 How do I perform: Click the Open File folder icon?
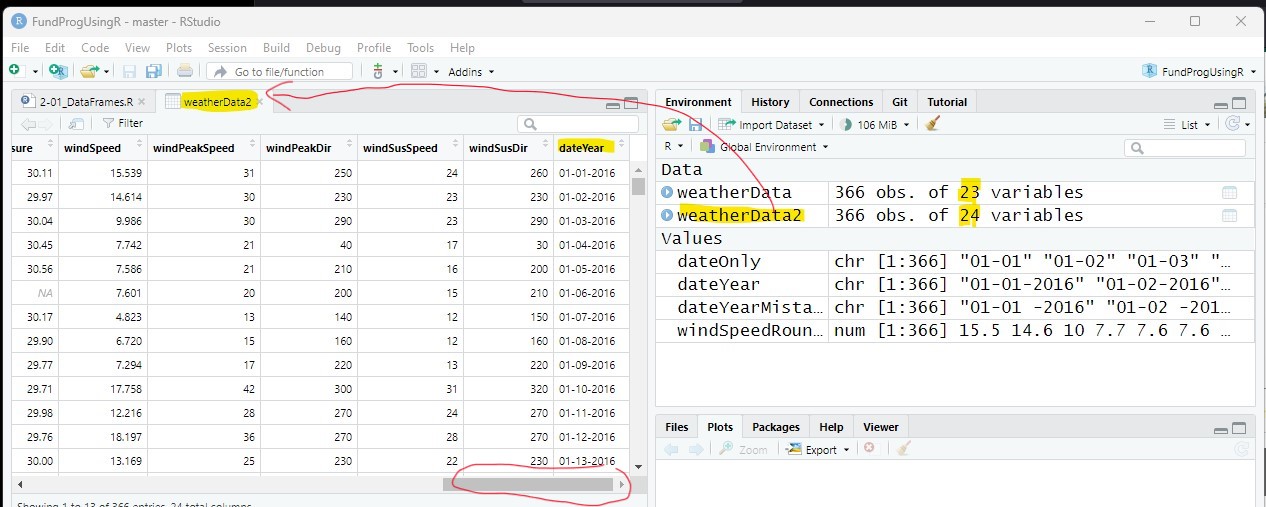click(90, 71)
